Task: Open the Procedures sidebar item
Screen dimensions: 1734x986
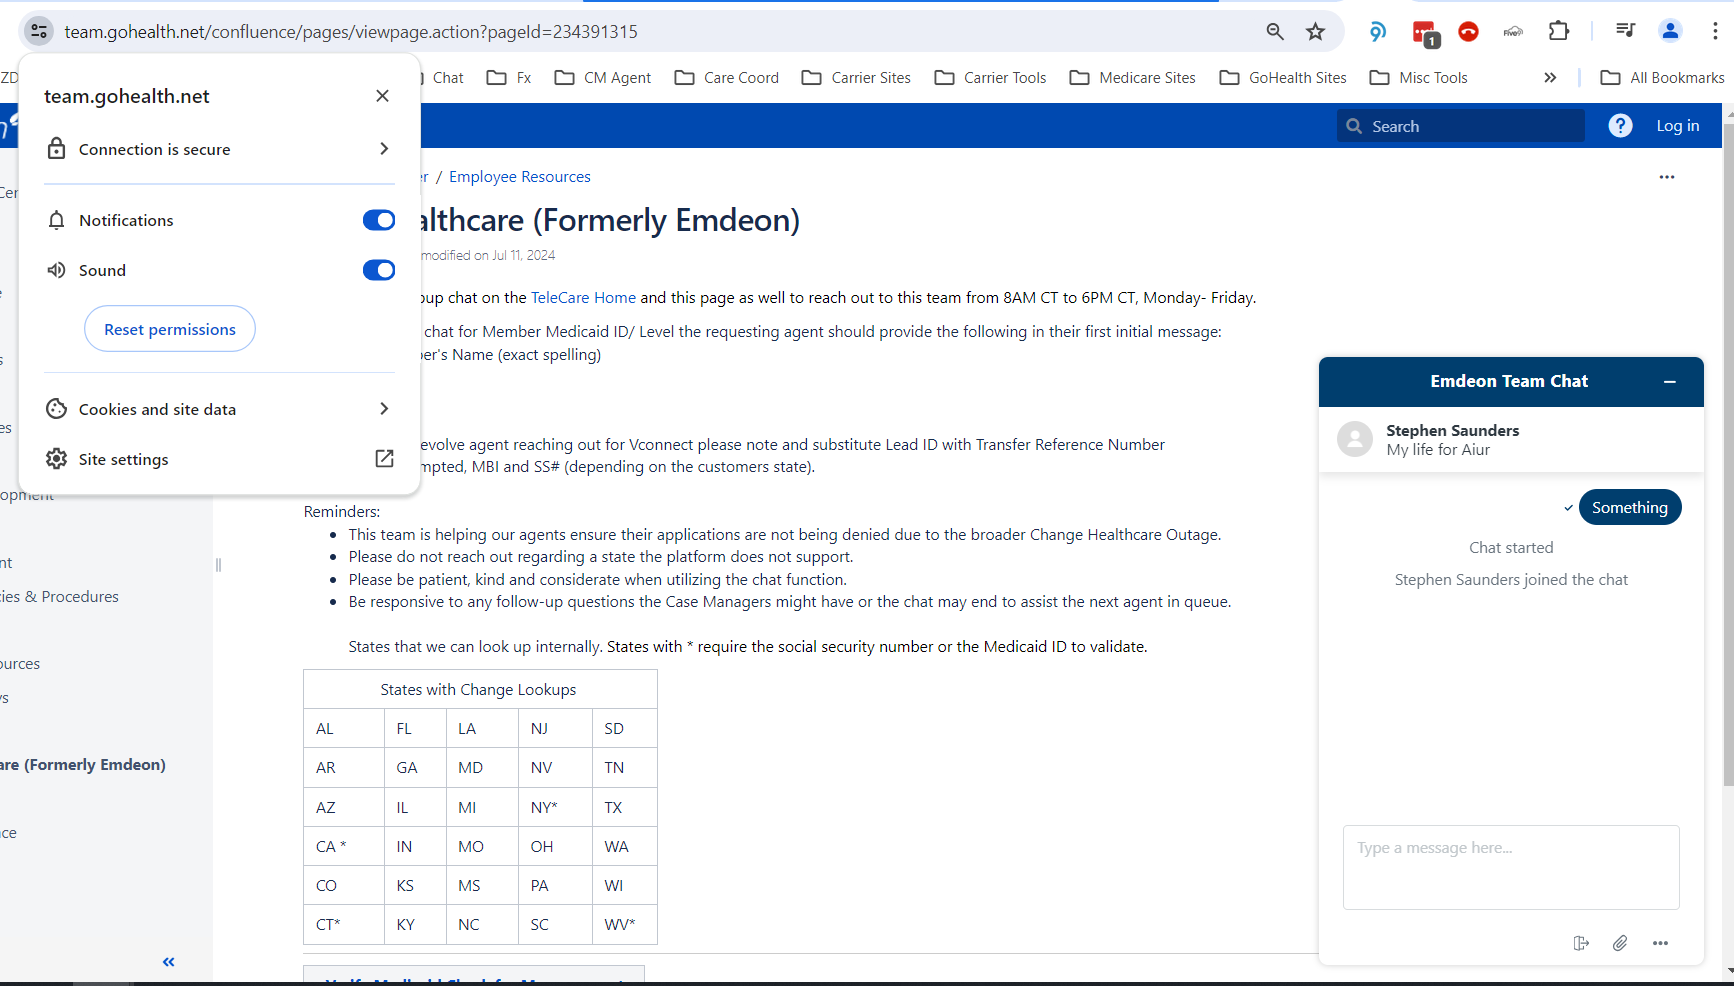Action: (x=60, y=597)
